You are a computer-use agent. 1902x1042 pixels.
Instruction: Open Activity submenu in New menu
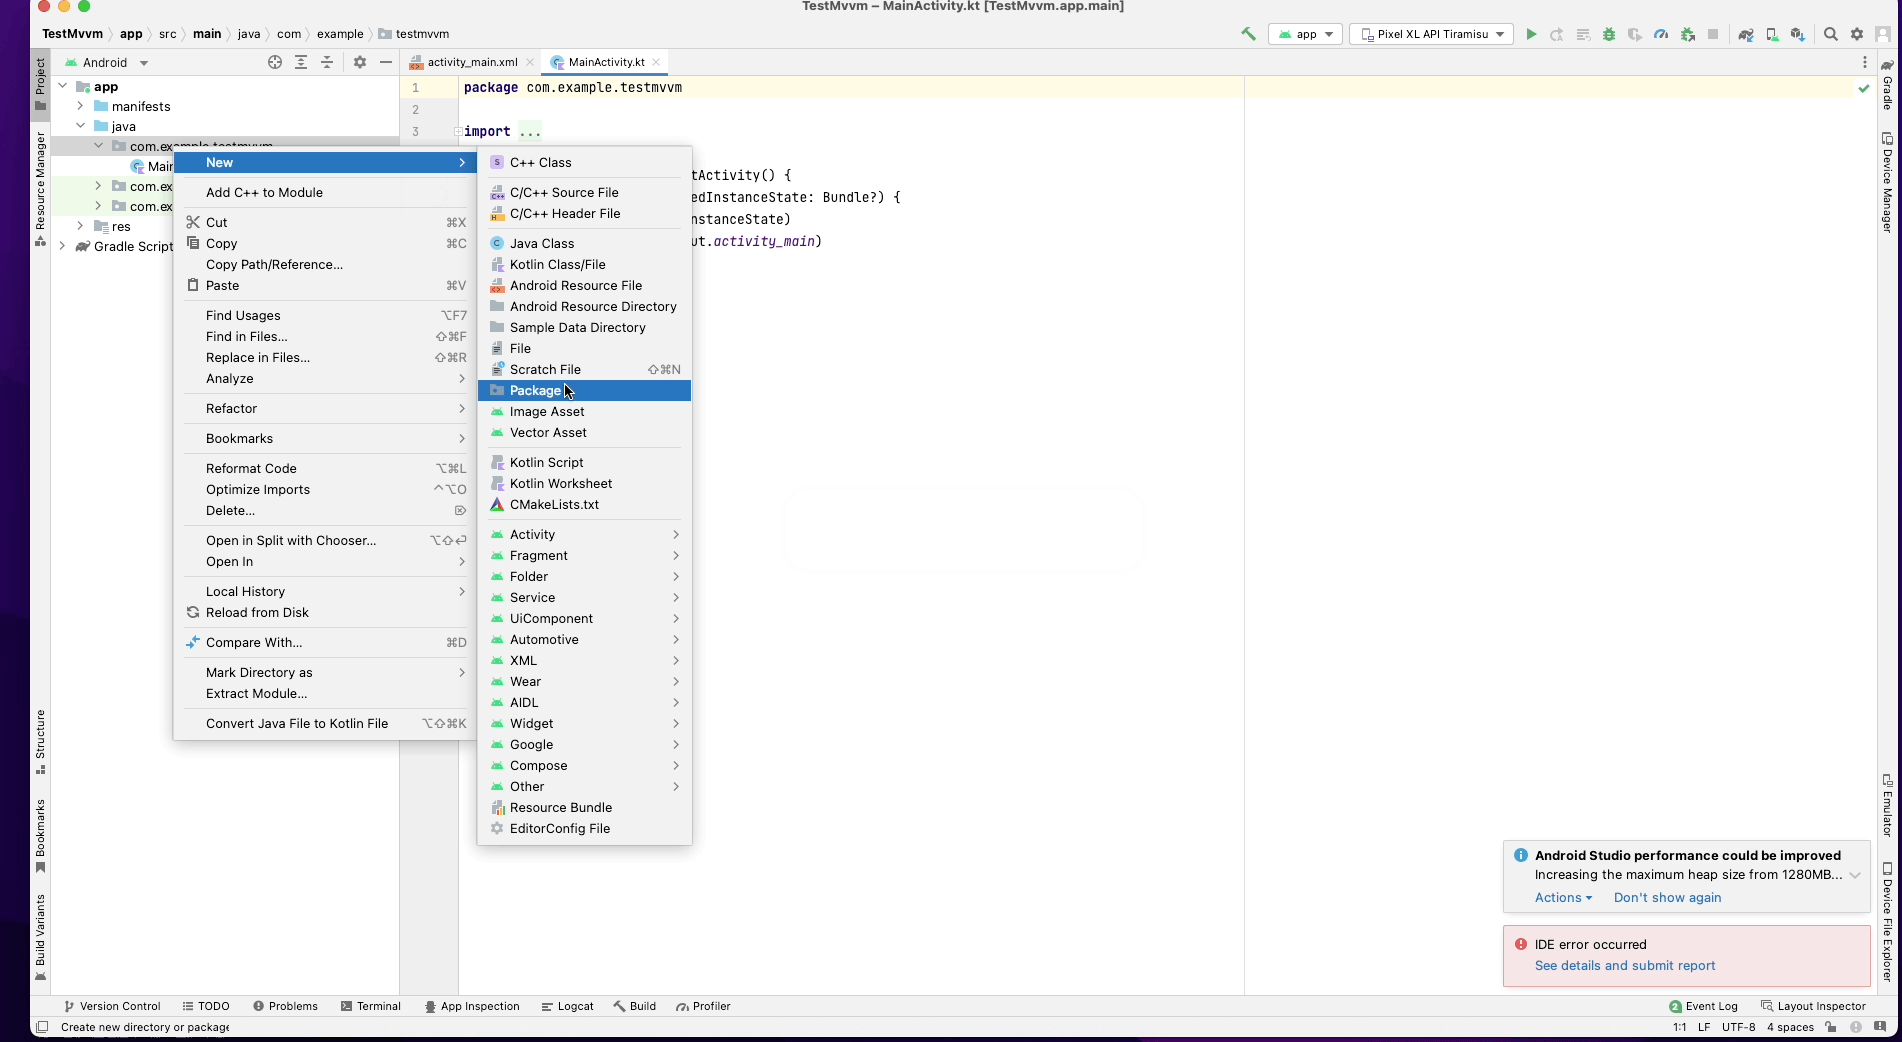(584, 534)
